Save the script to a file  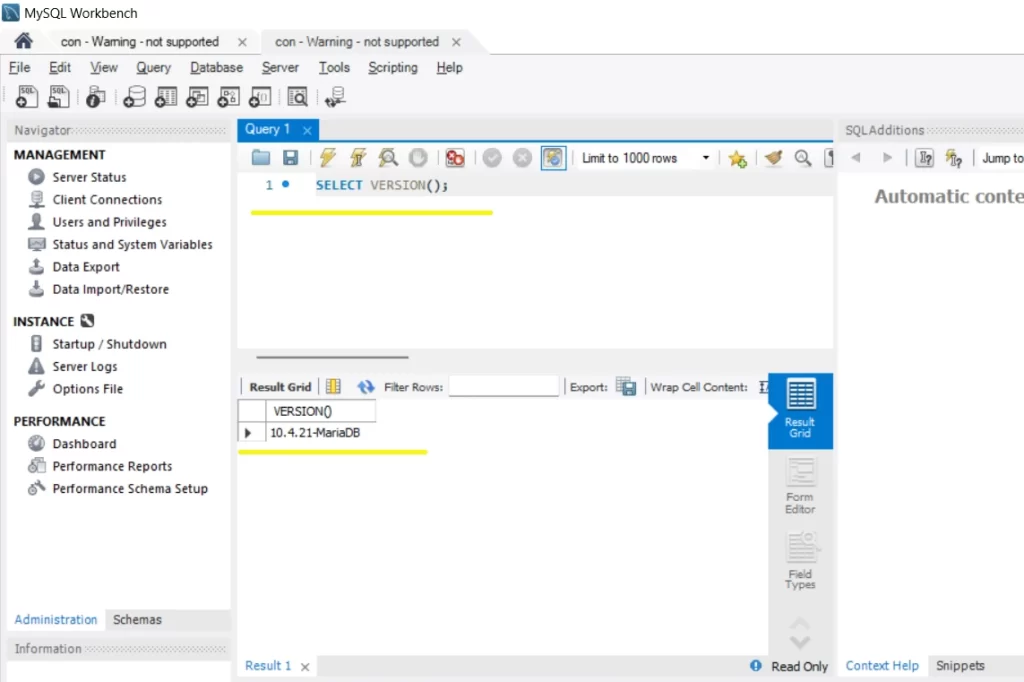pos(291,157)
